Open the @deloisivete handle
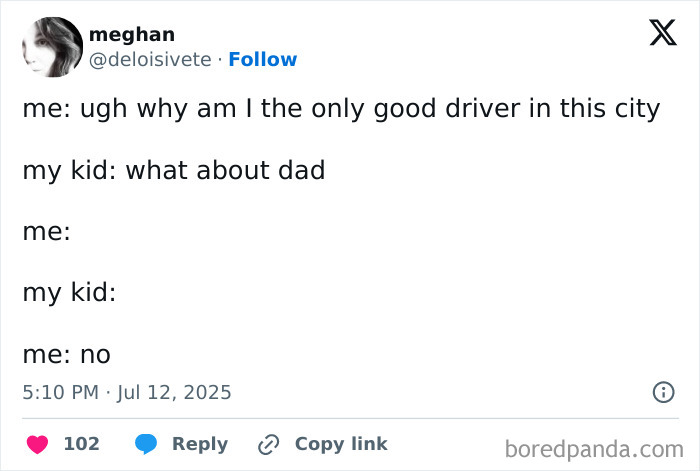700x471 pixels. 150,59
